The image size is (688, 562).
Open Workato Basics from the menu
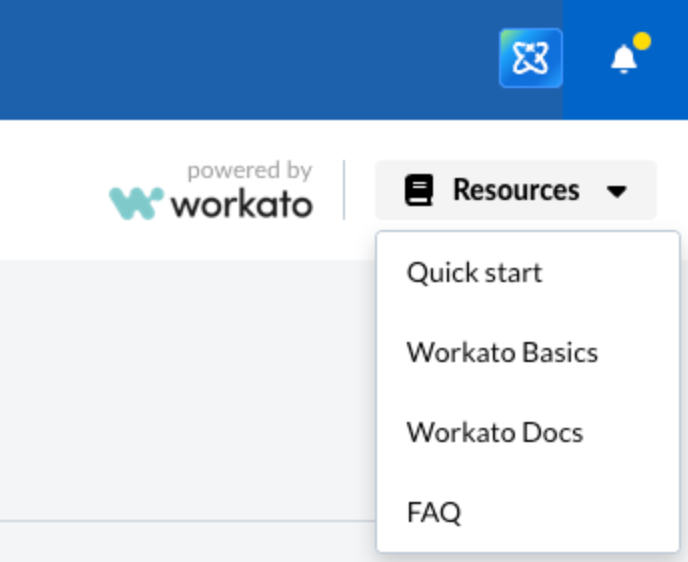pyautogui.click(x=502, y=353)
